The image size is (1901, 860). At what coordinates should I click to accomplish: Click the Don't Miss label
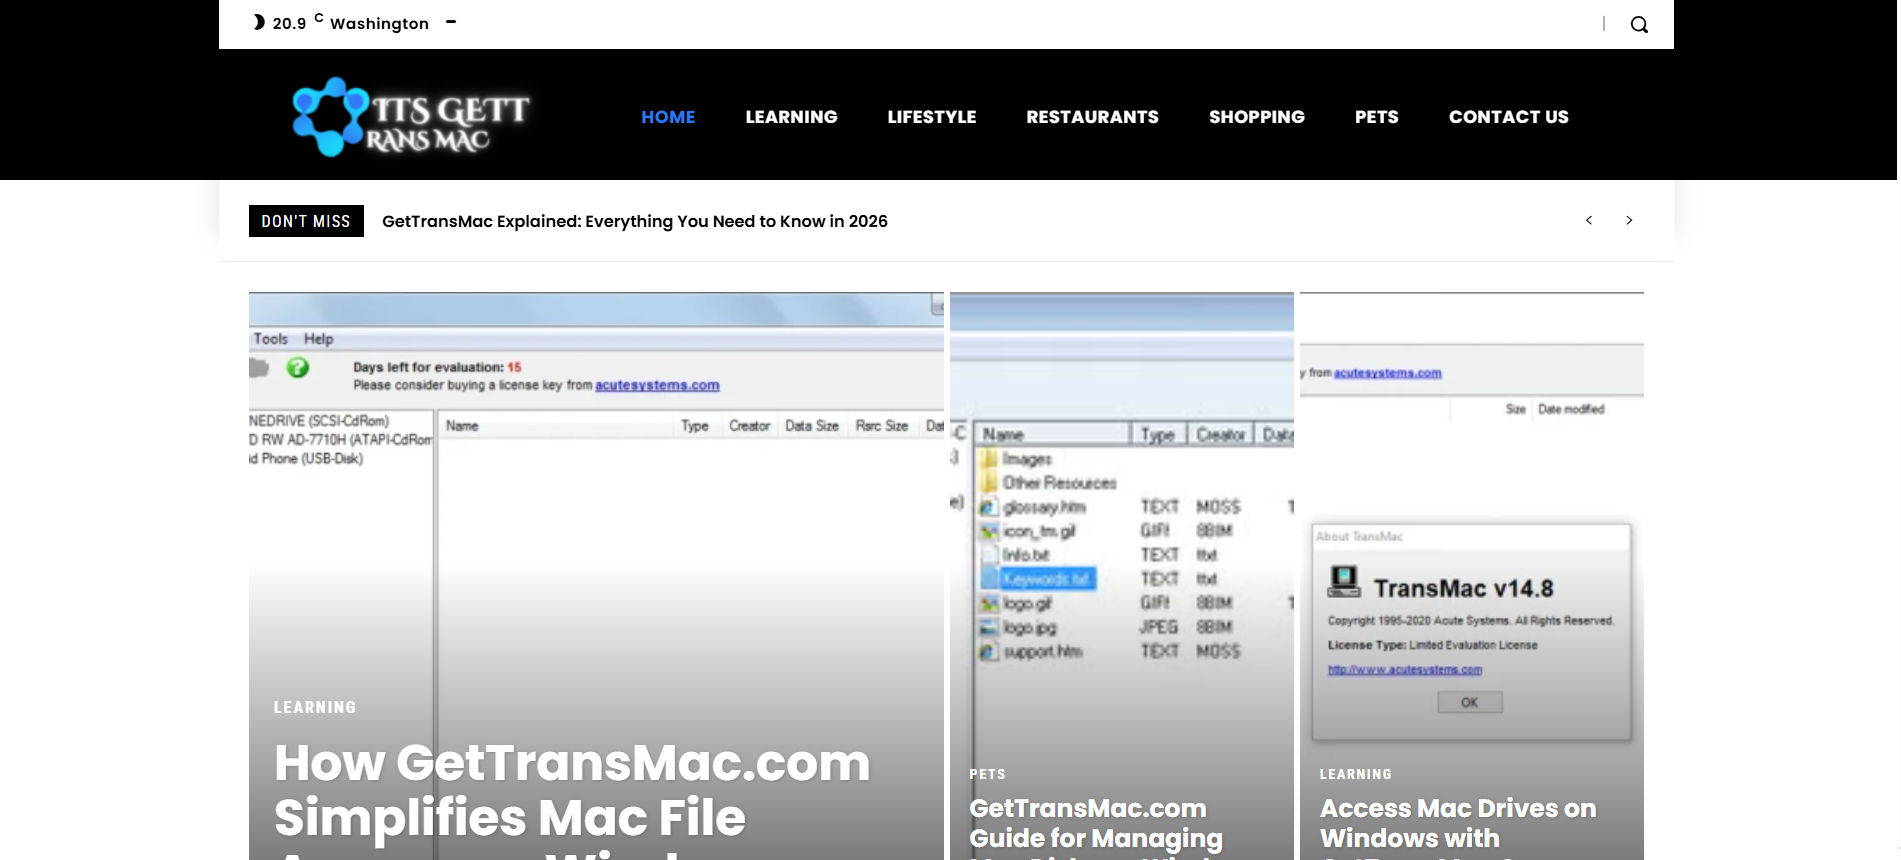click(306, 221)
